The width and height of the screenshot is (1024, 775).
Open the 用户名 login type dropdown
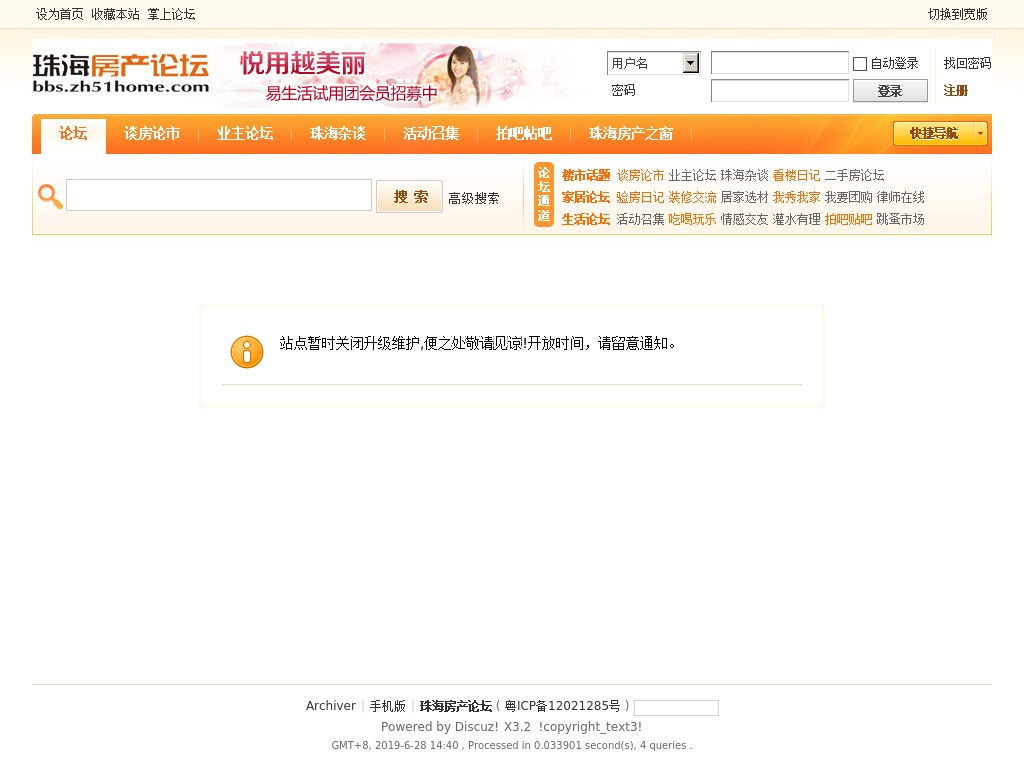654,64
